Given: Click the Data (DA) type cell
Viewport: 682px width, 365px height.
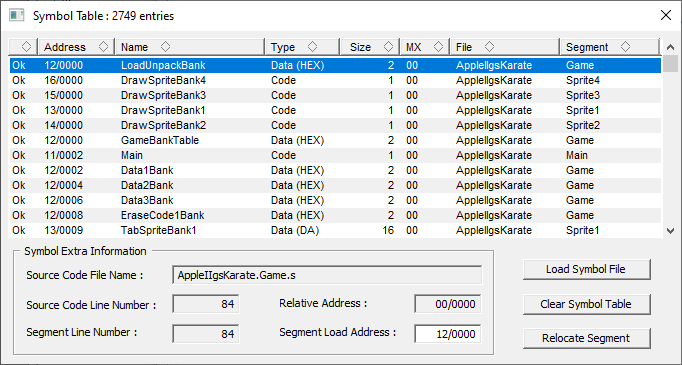Looking at the screenshot, I should [295, 231].
